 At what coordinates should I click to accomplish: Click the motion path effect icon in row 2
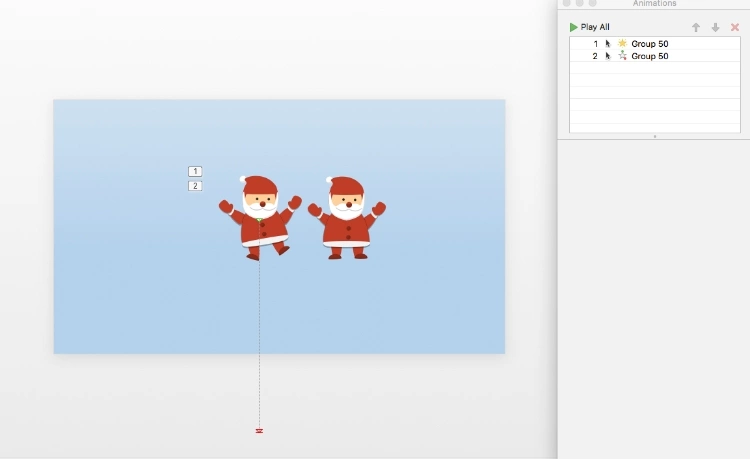tap(622, 56)
